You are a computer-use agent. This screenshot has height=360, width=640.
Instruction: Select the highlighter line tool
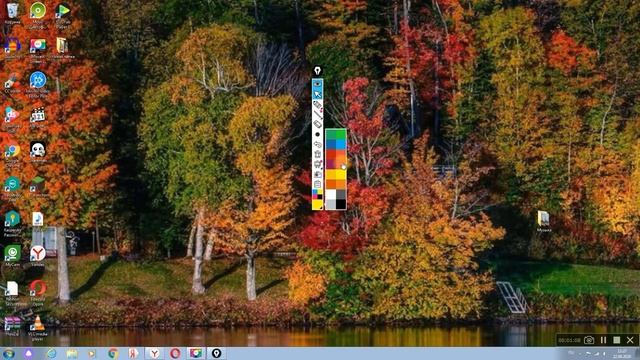tap(318, 114)
